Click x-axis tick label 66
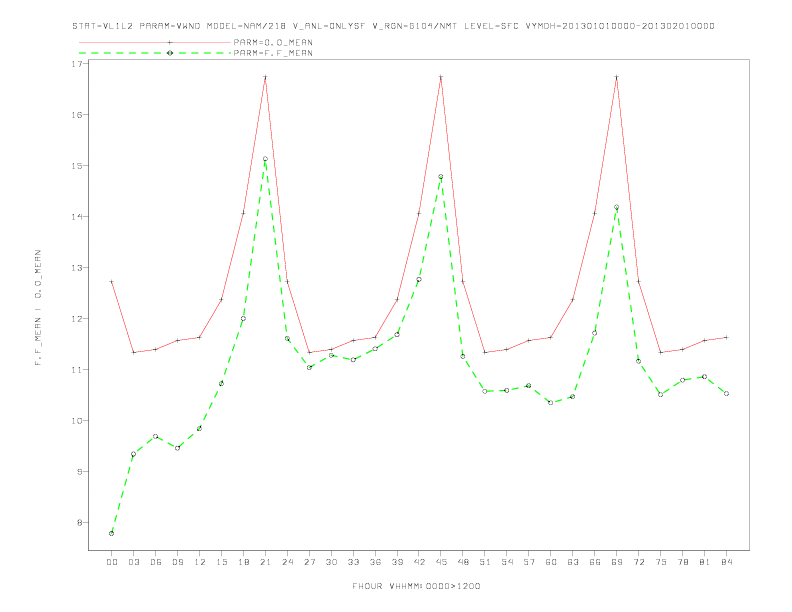 595,562
